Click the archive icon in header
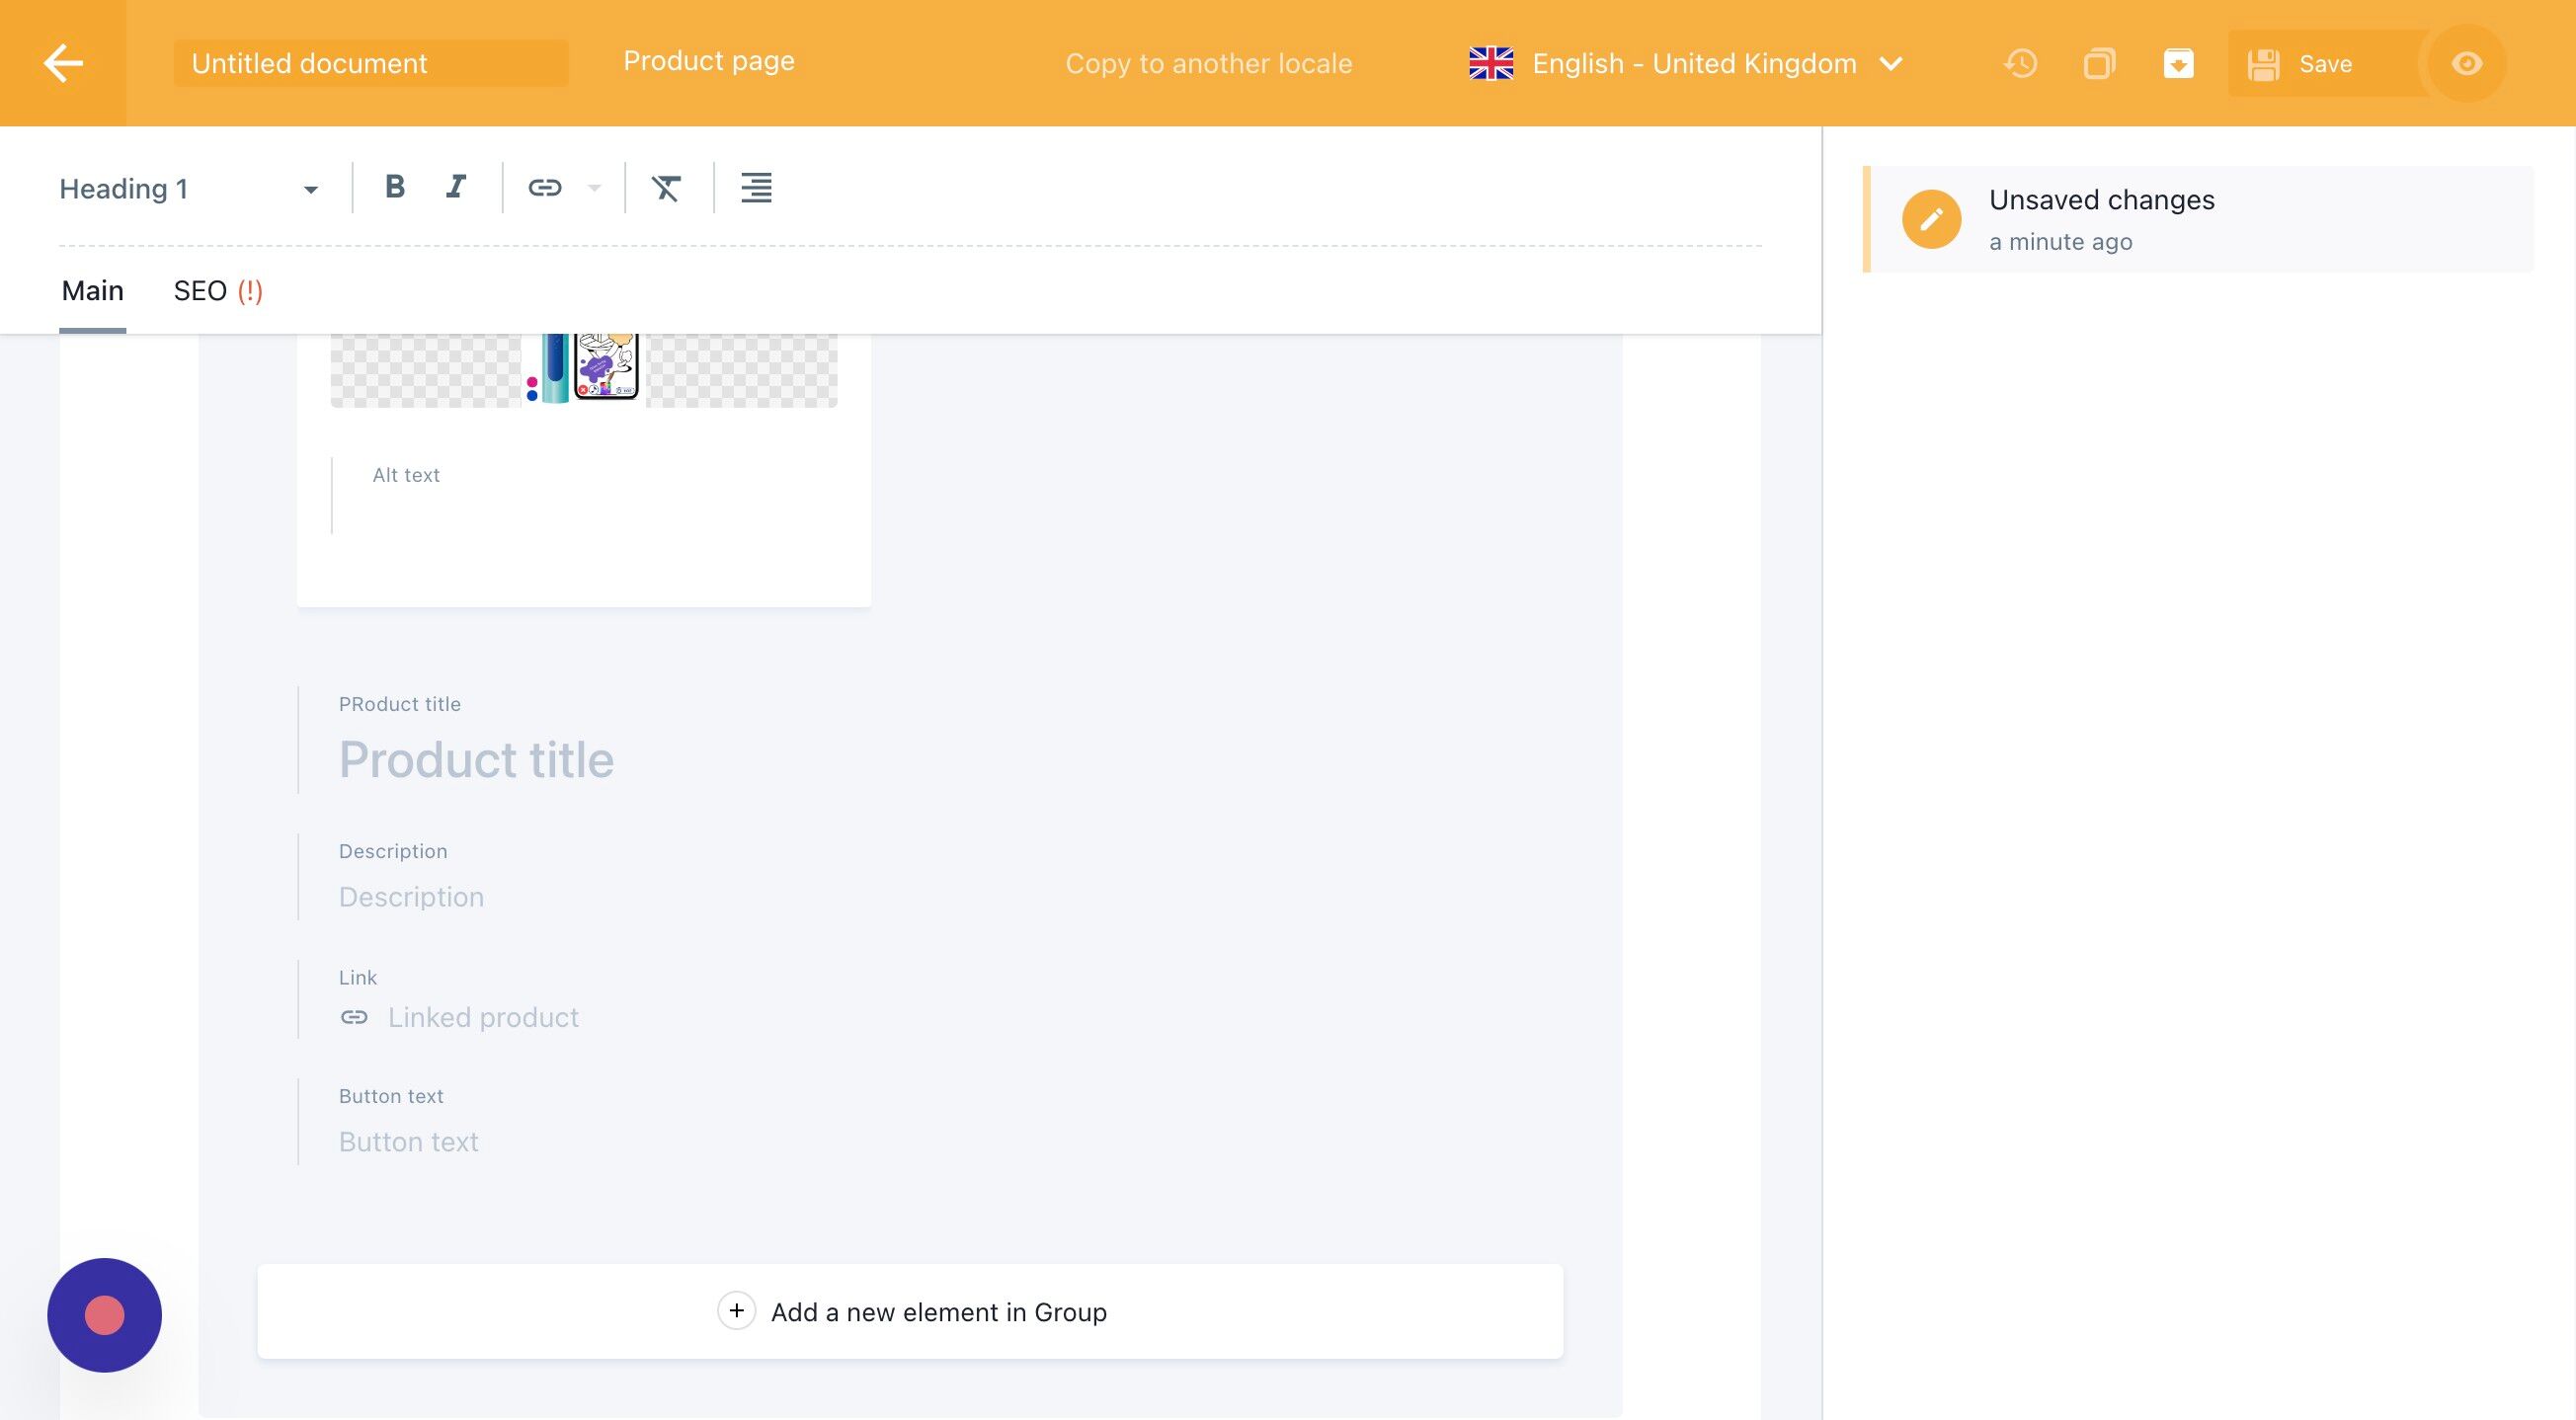This screenshot has height=1420, width=2576. (2178, 63)
